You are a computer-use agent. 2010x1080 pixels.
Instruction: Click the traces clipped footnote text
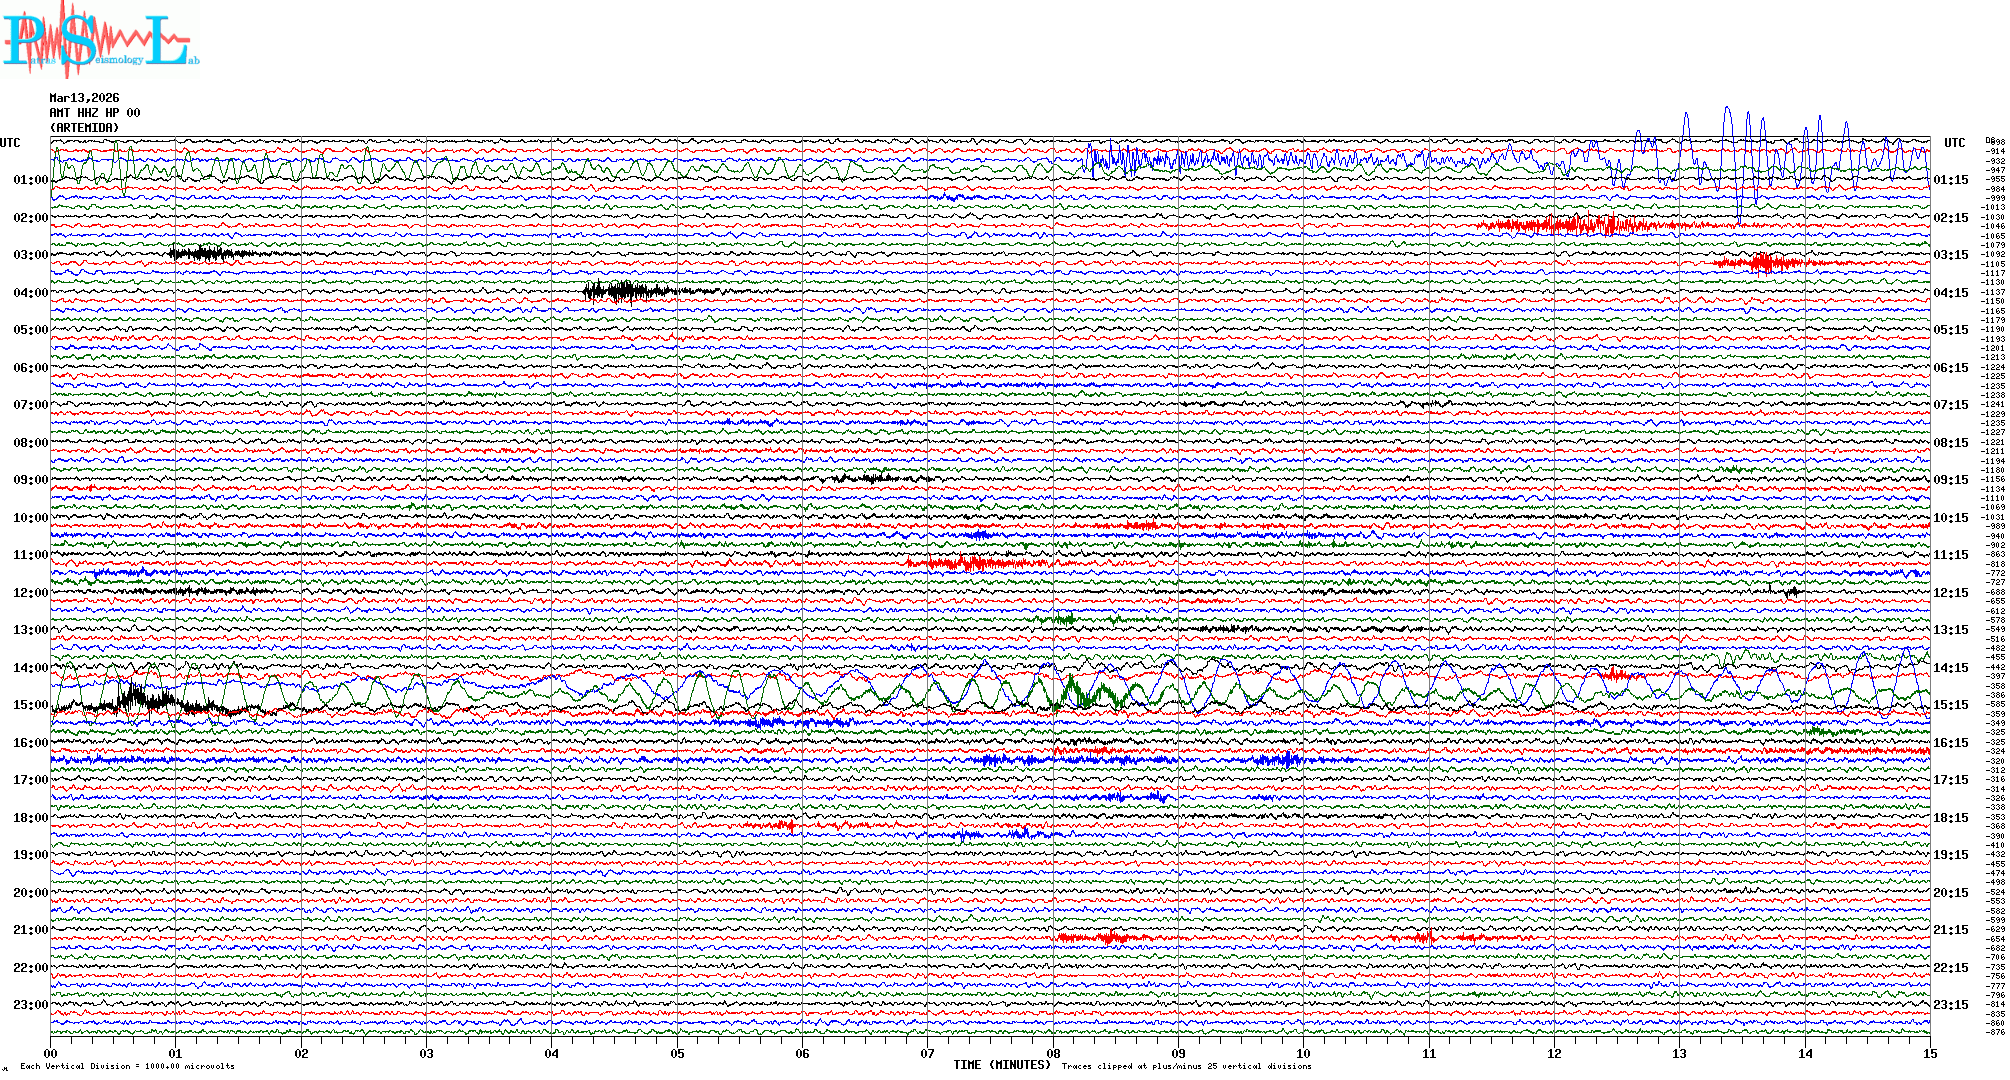(x=1186, y=1066)
